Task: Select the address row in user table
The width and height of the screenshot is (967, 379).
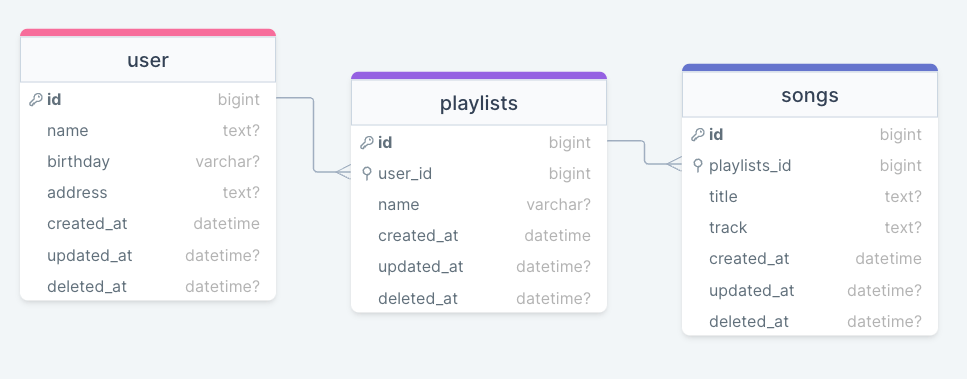Action: pyautogui.click(x=148, y=192)
